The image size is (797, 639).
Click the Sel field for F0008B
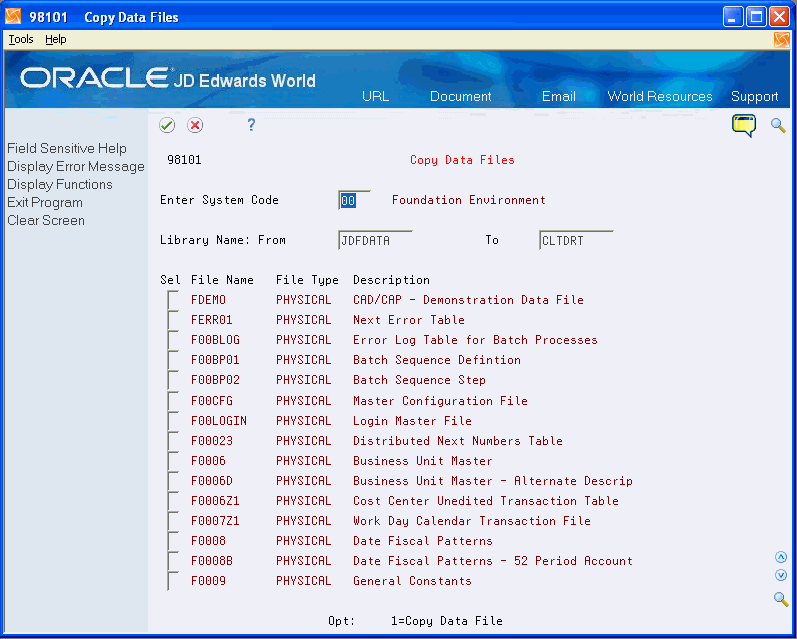(173, 561)
